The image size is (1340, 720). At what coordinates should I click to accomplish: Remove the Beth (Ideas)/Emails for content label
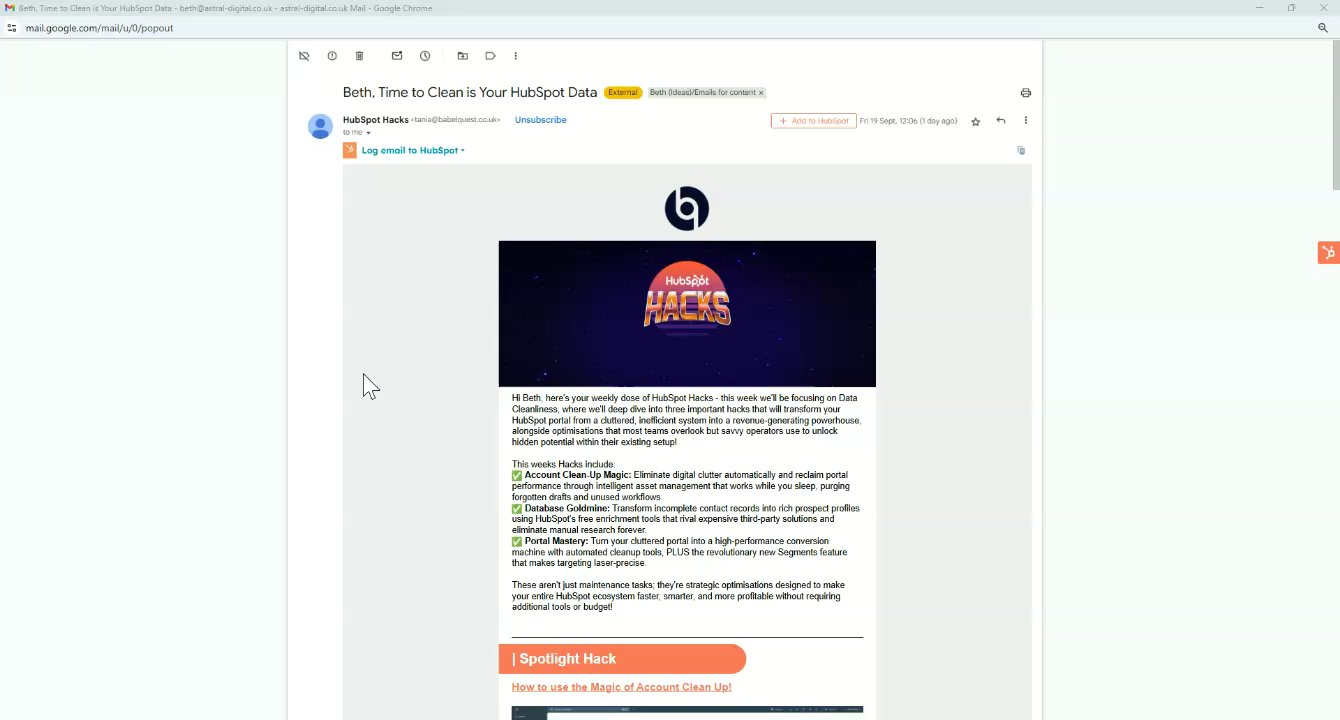[x=761, y=93]
